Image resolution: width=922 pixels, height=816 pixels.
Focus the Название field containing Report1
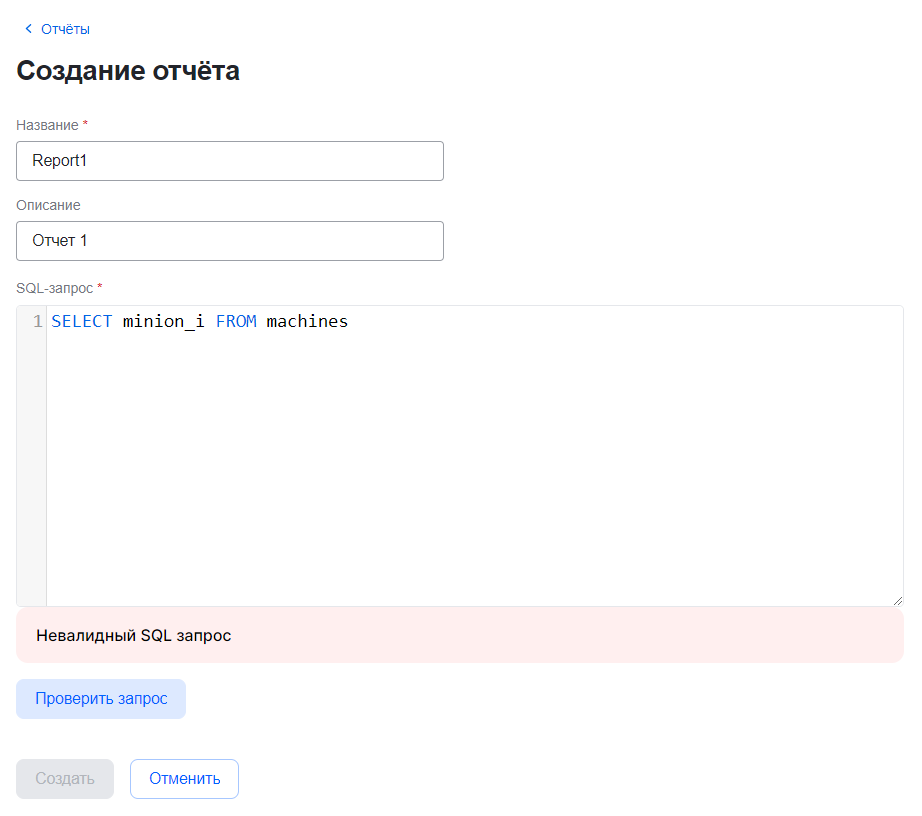[230, 160]
